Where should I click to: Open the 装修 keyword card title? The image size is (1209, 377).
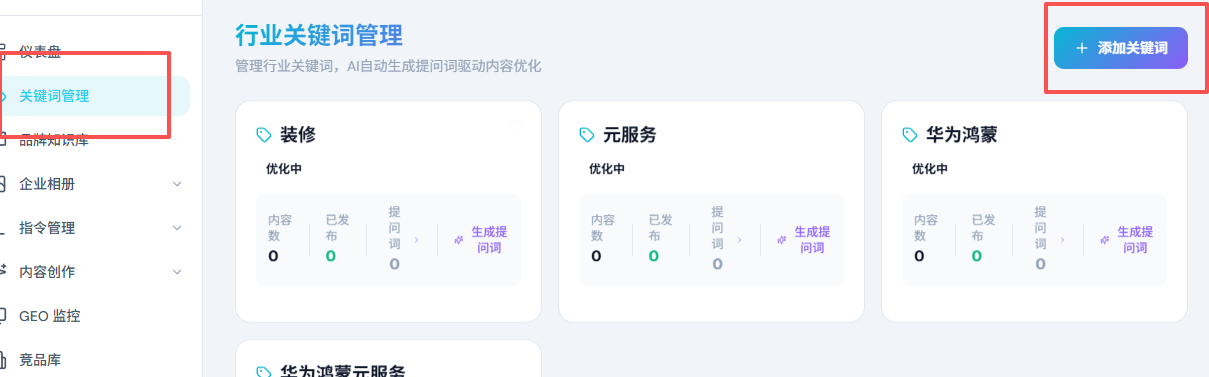pos(298,135)
